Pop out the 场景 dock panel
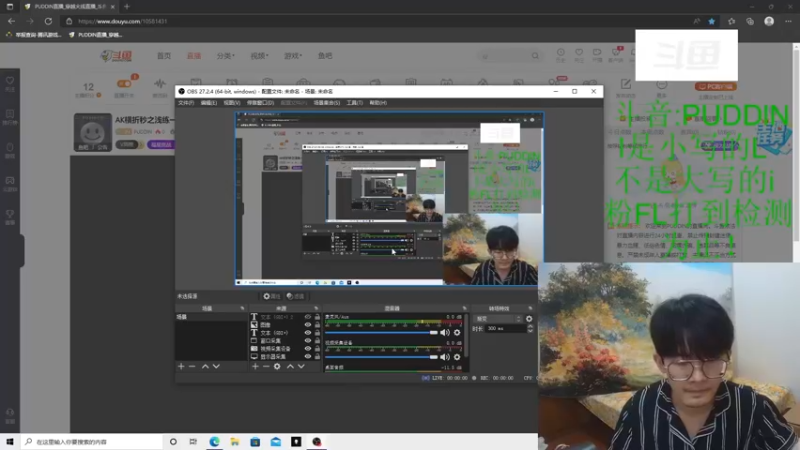Viewport: 800px width, 450px height. click(242, 309)
